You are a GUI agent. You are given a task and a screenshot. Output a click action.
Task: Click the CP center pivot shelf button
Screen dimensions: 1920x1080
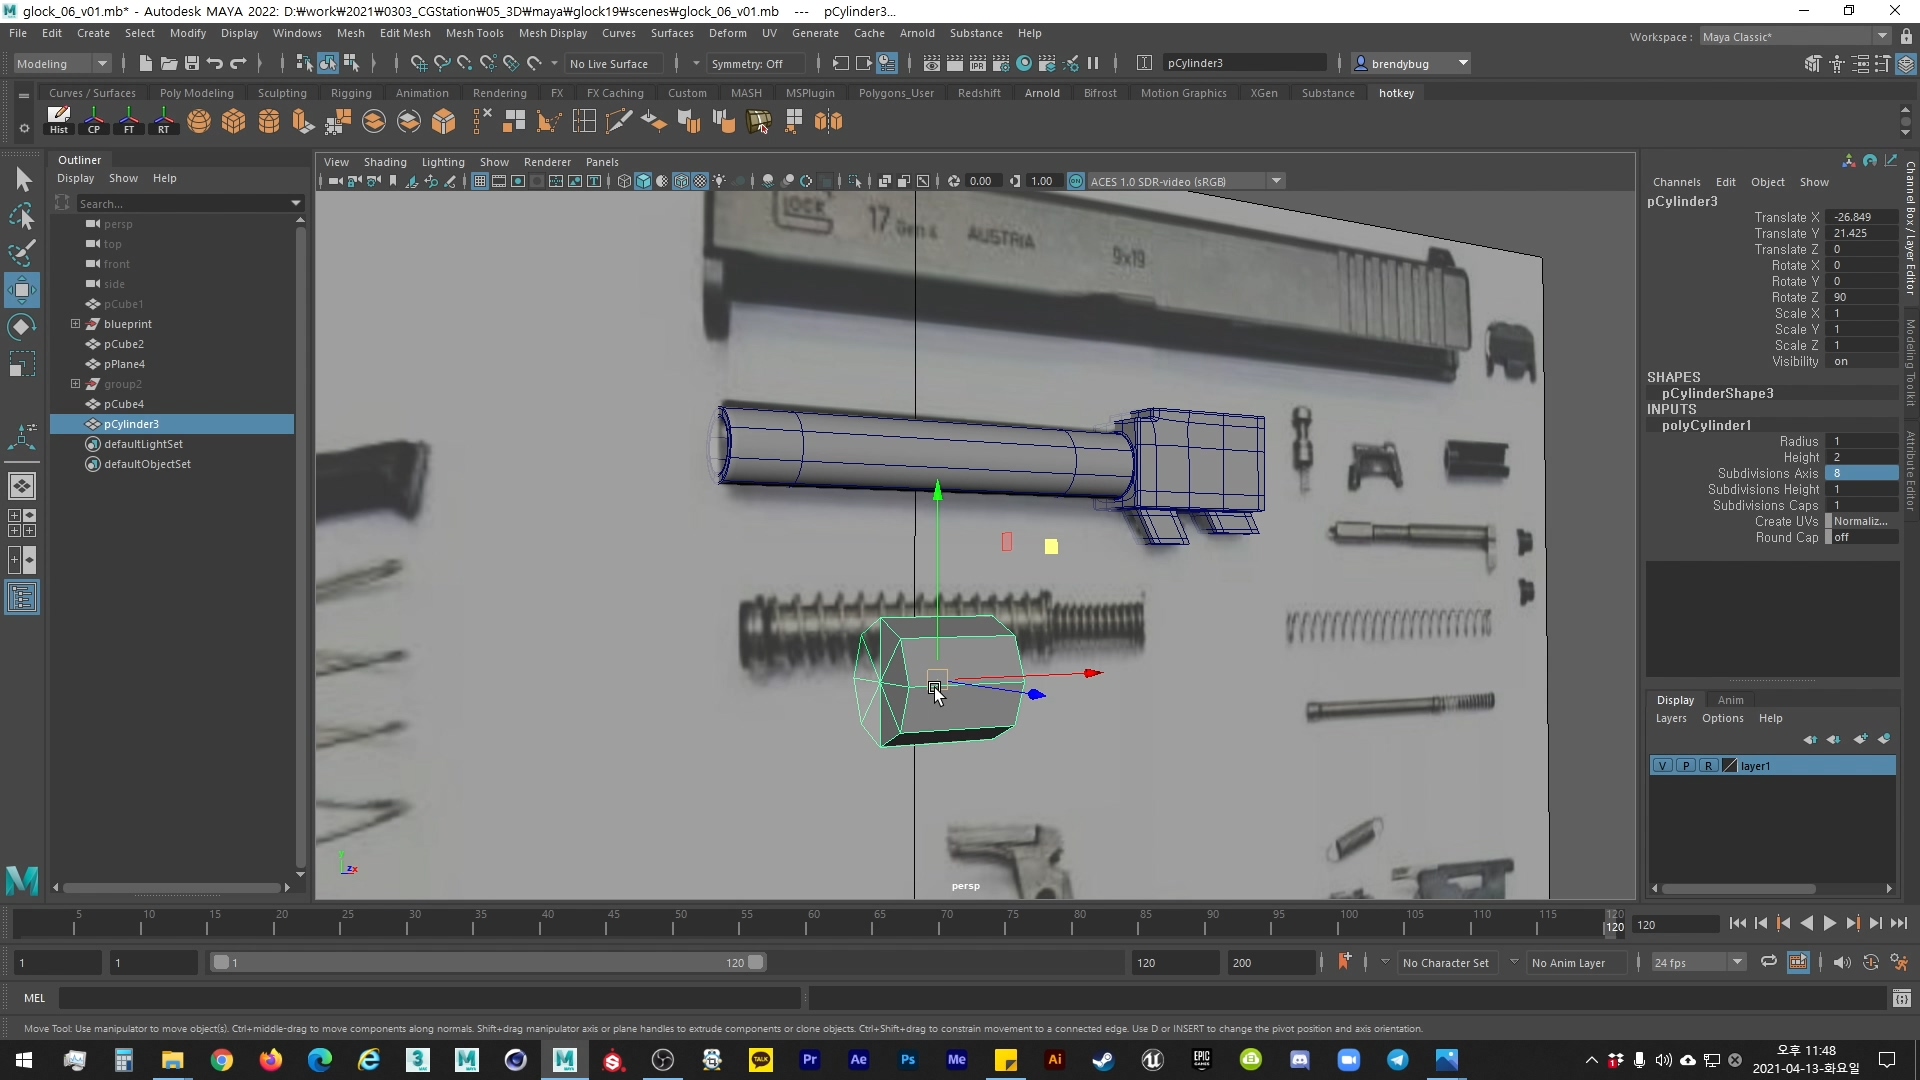(x=94, y=121)
